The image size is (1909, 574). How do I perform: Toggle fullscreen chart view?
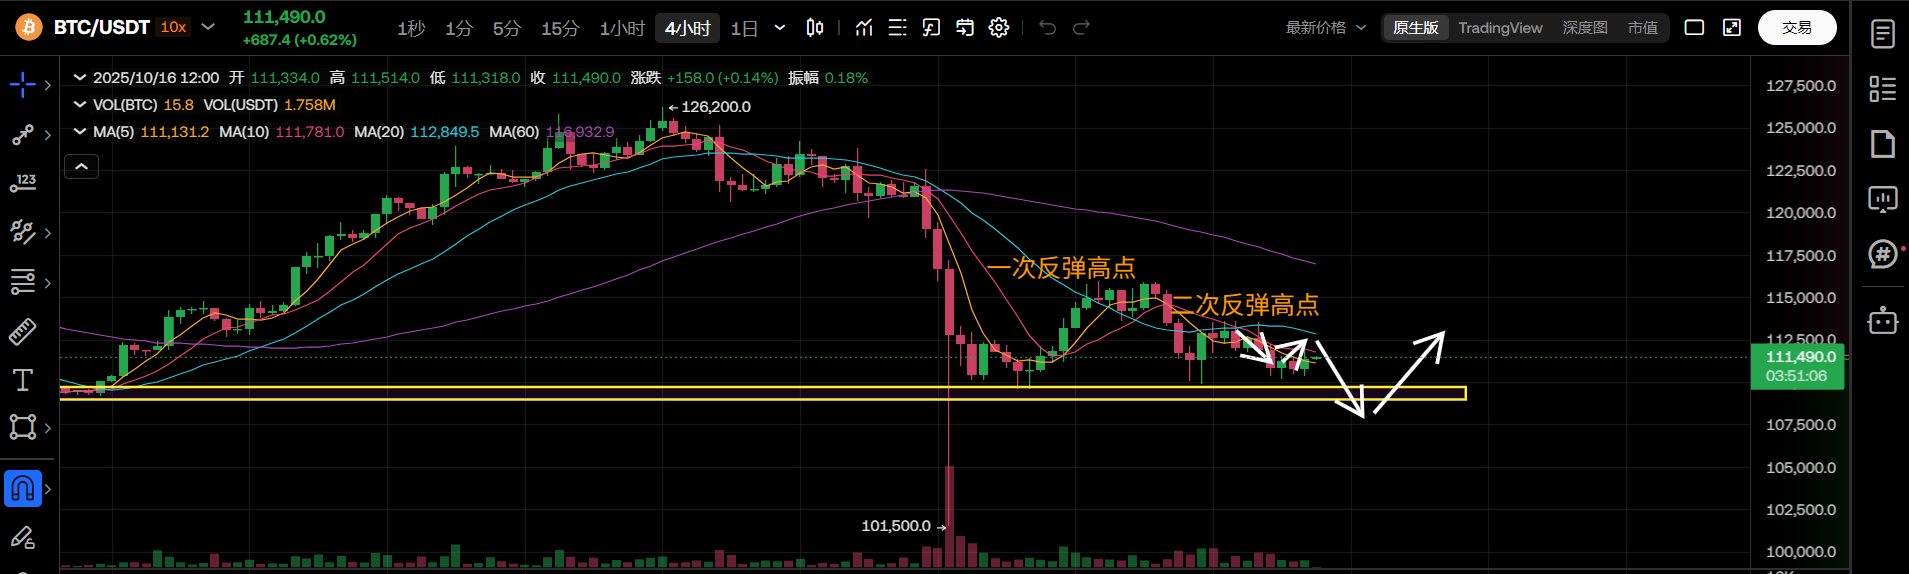[x=1732, y=28]
